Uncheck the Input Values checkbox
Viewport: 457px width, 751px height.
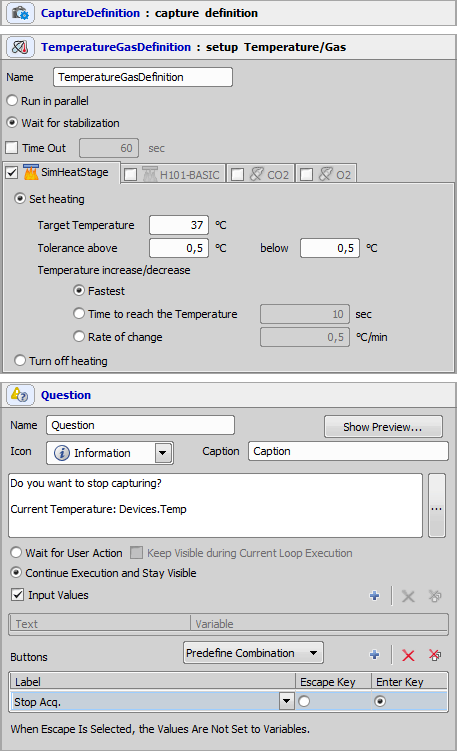click(17, 595)
